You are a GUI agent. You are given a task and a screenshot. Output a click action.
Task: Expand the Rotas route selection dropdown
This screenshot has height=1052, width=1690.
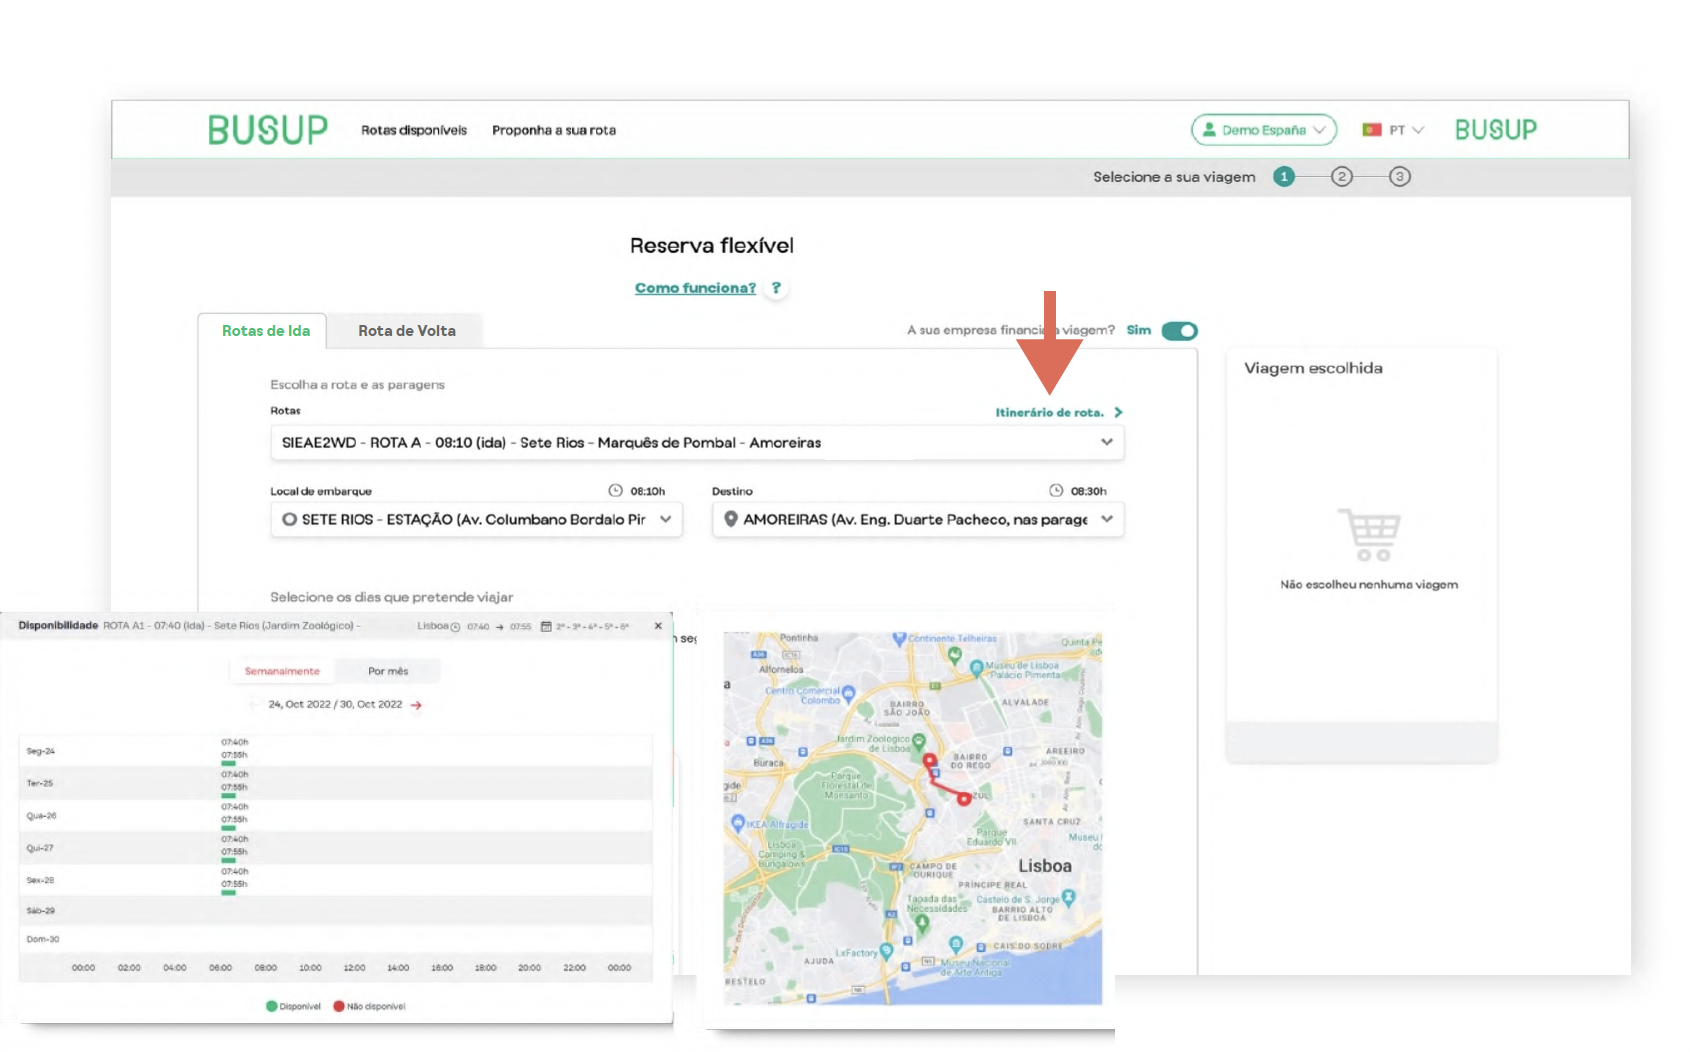[697, 443]
